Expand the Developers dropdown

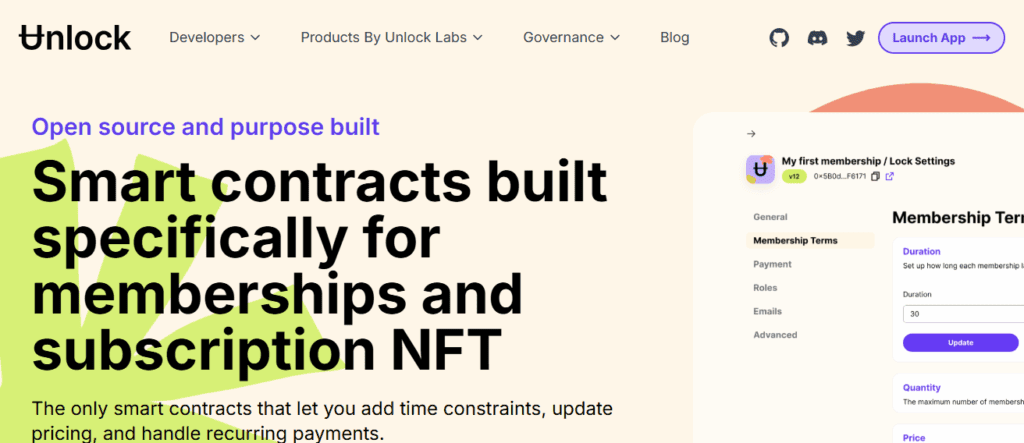point(214,38)
